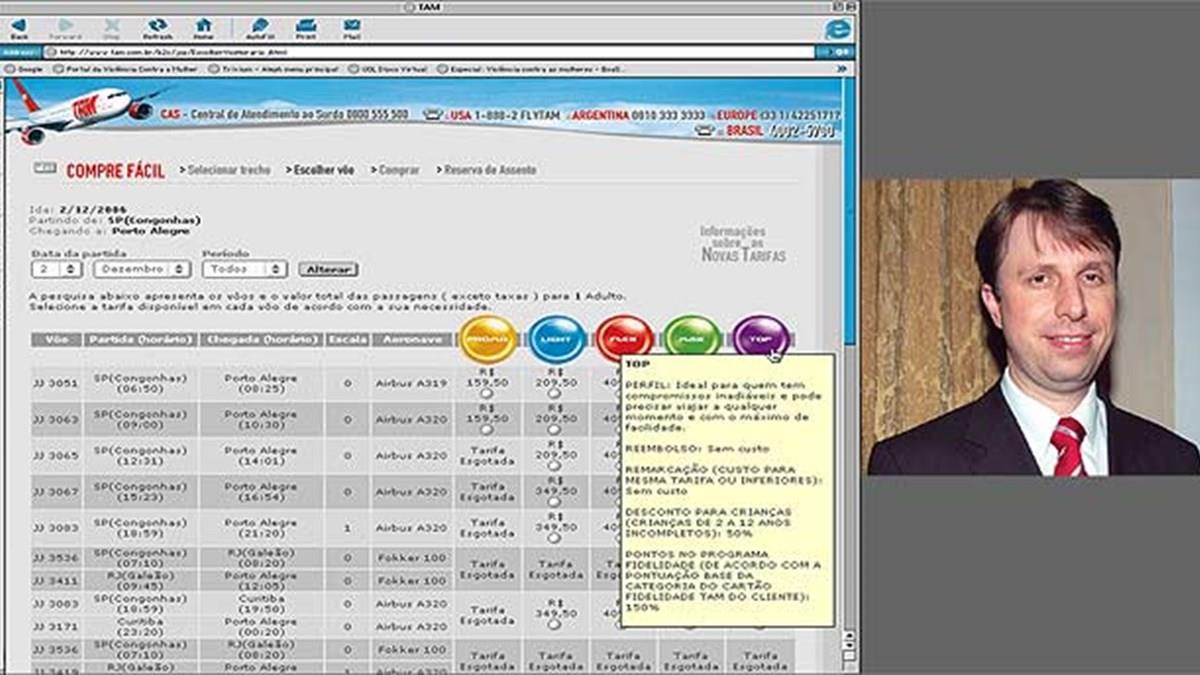This screenshot has height=675, width=1200.
Task: Click the blue LIGHT fare ball
Action: (557, 340)
